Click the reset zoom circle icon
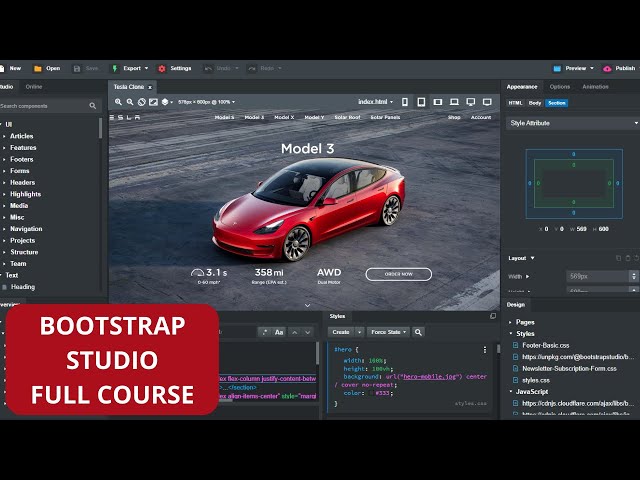 pos(142,102)
